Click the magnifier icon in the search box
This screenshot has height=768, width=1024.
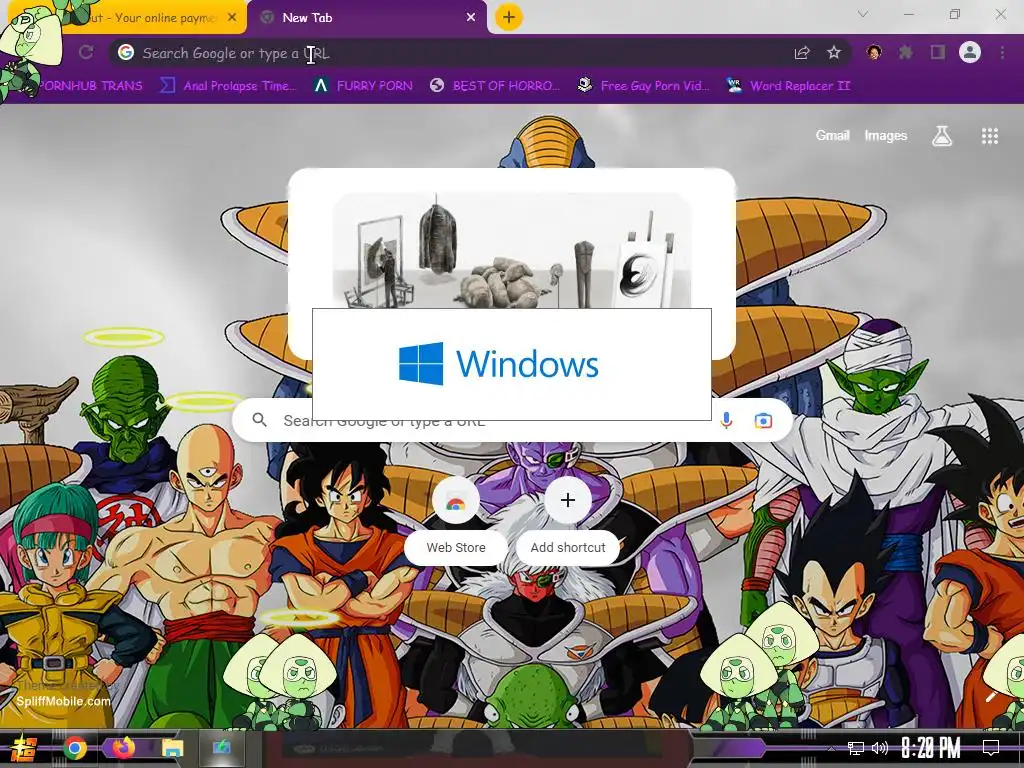tap(260, 420)
